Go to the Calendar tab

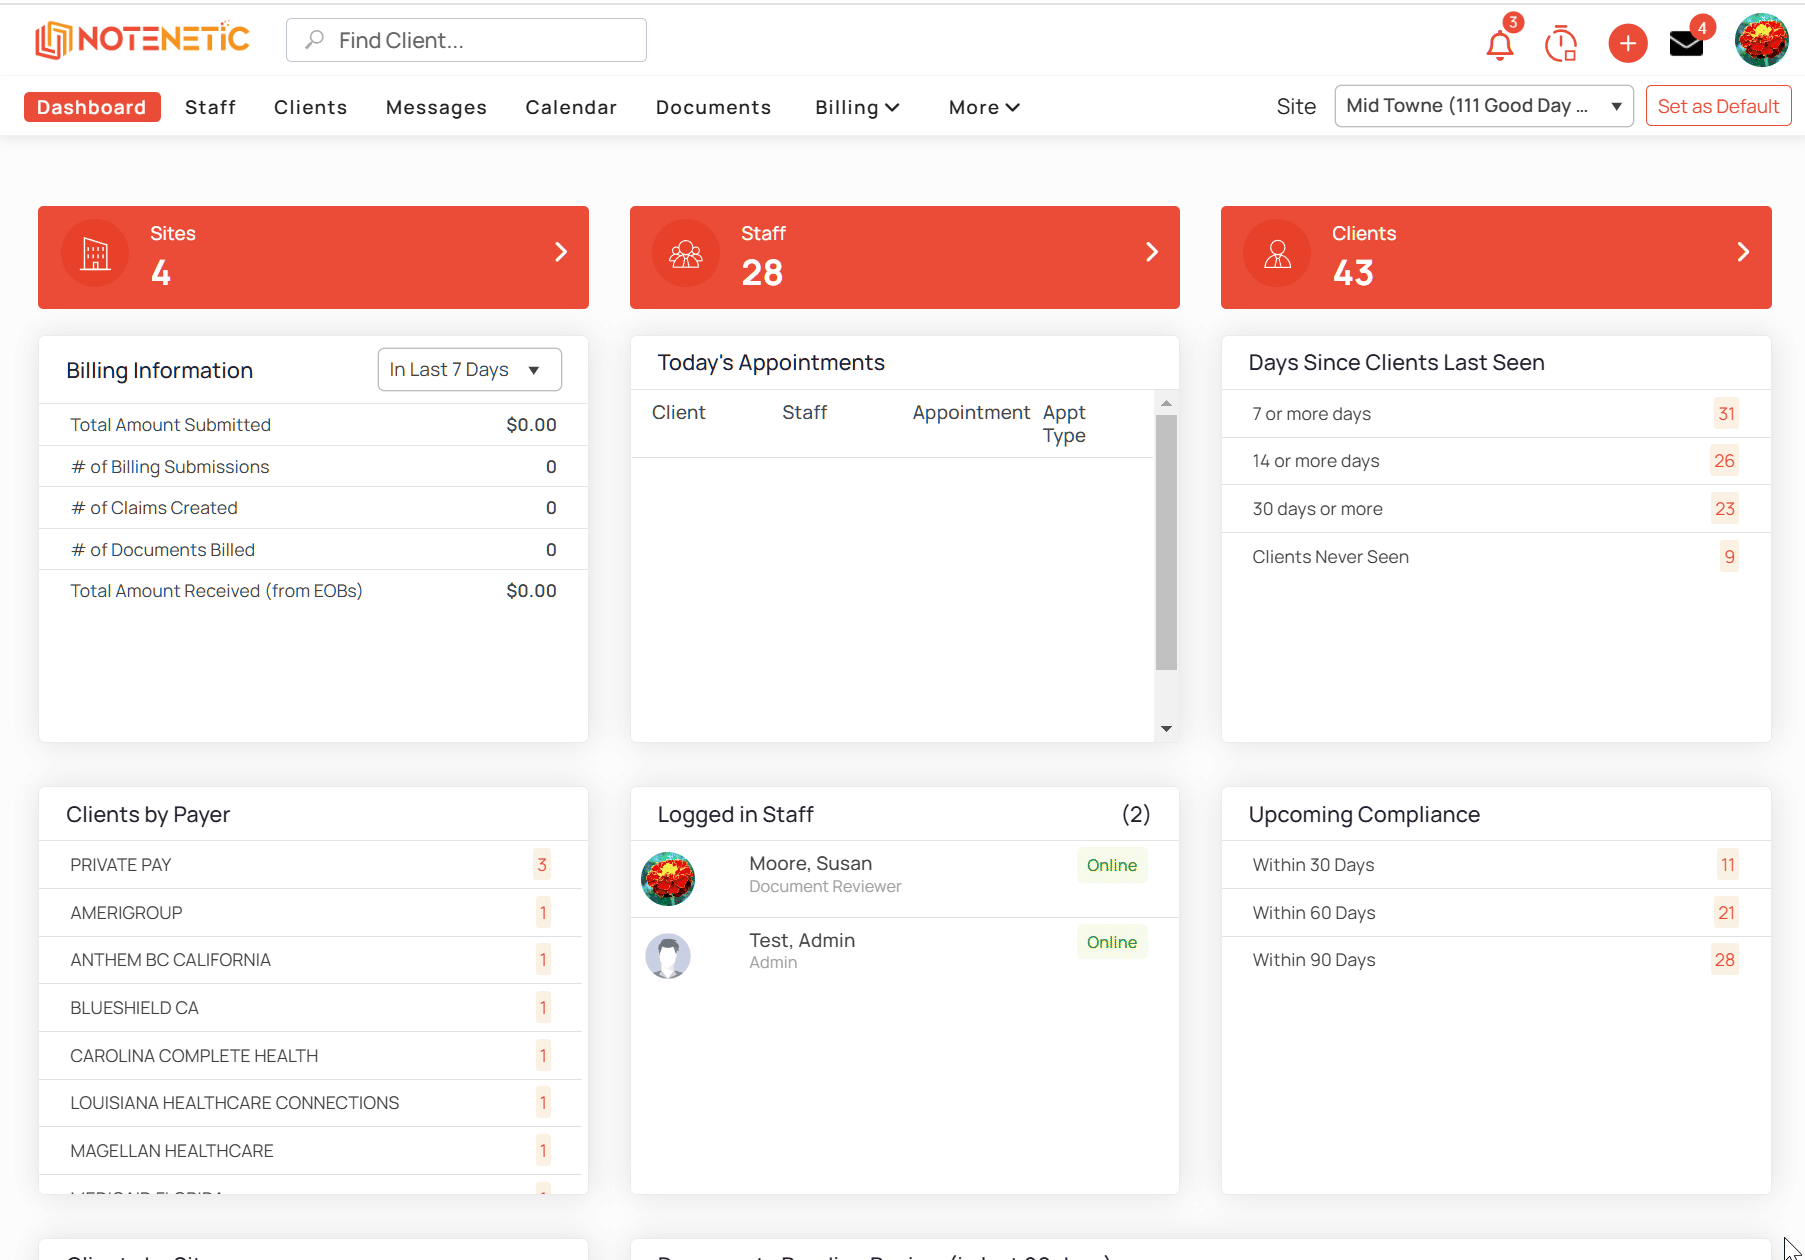[x=571, y=107]
